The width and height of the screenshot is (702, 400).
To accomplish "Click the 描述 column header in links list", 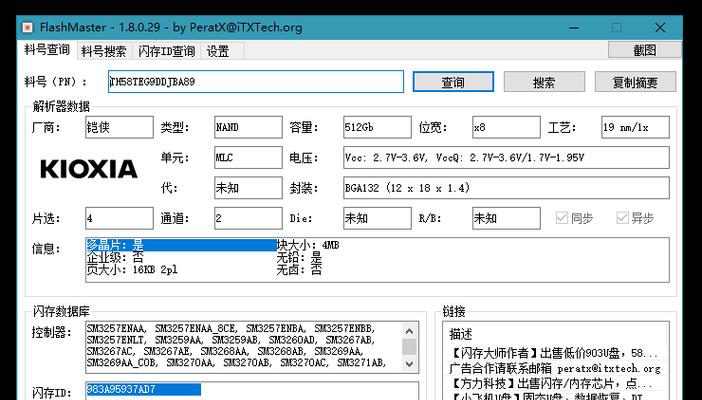I will click(x=460, y=334).
